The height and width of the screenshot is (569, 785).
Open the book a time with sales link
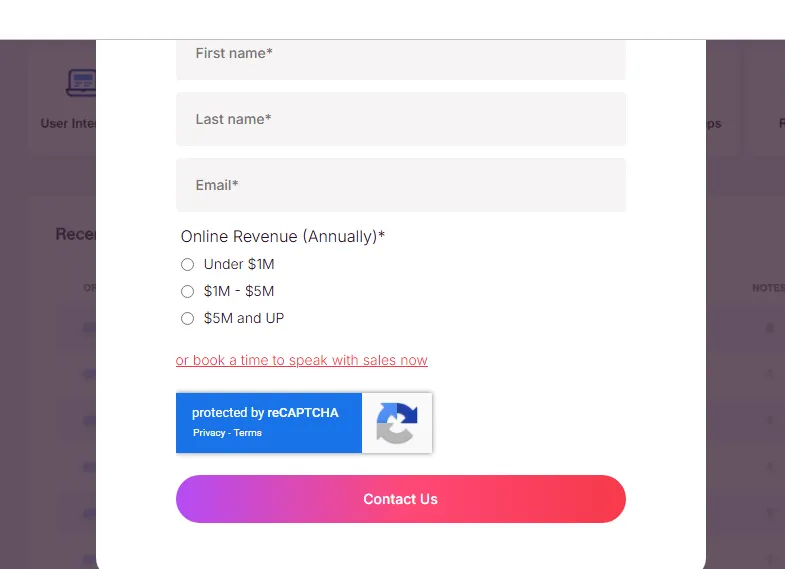[x=301, y=360]
